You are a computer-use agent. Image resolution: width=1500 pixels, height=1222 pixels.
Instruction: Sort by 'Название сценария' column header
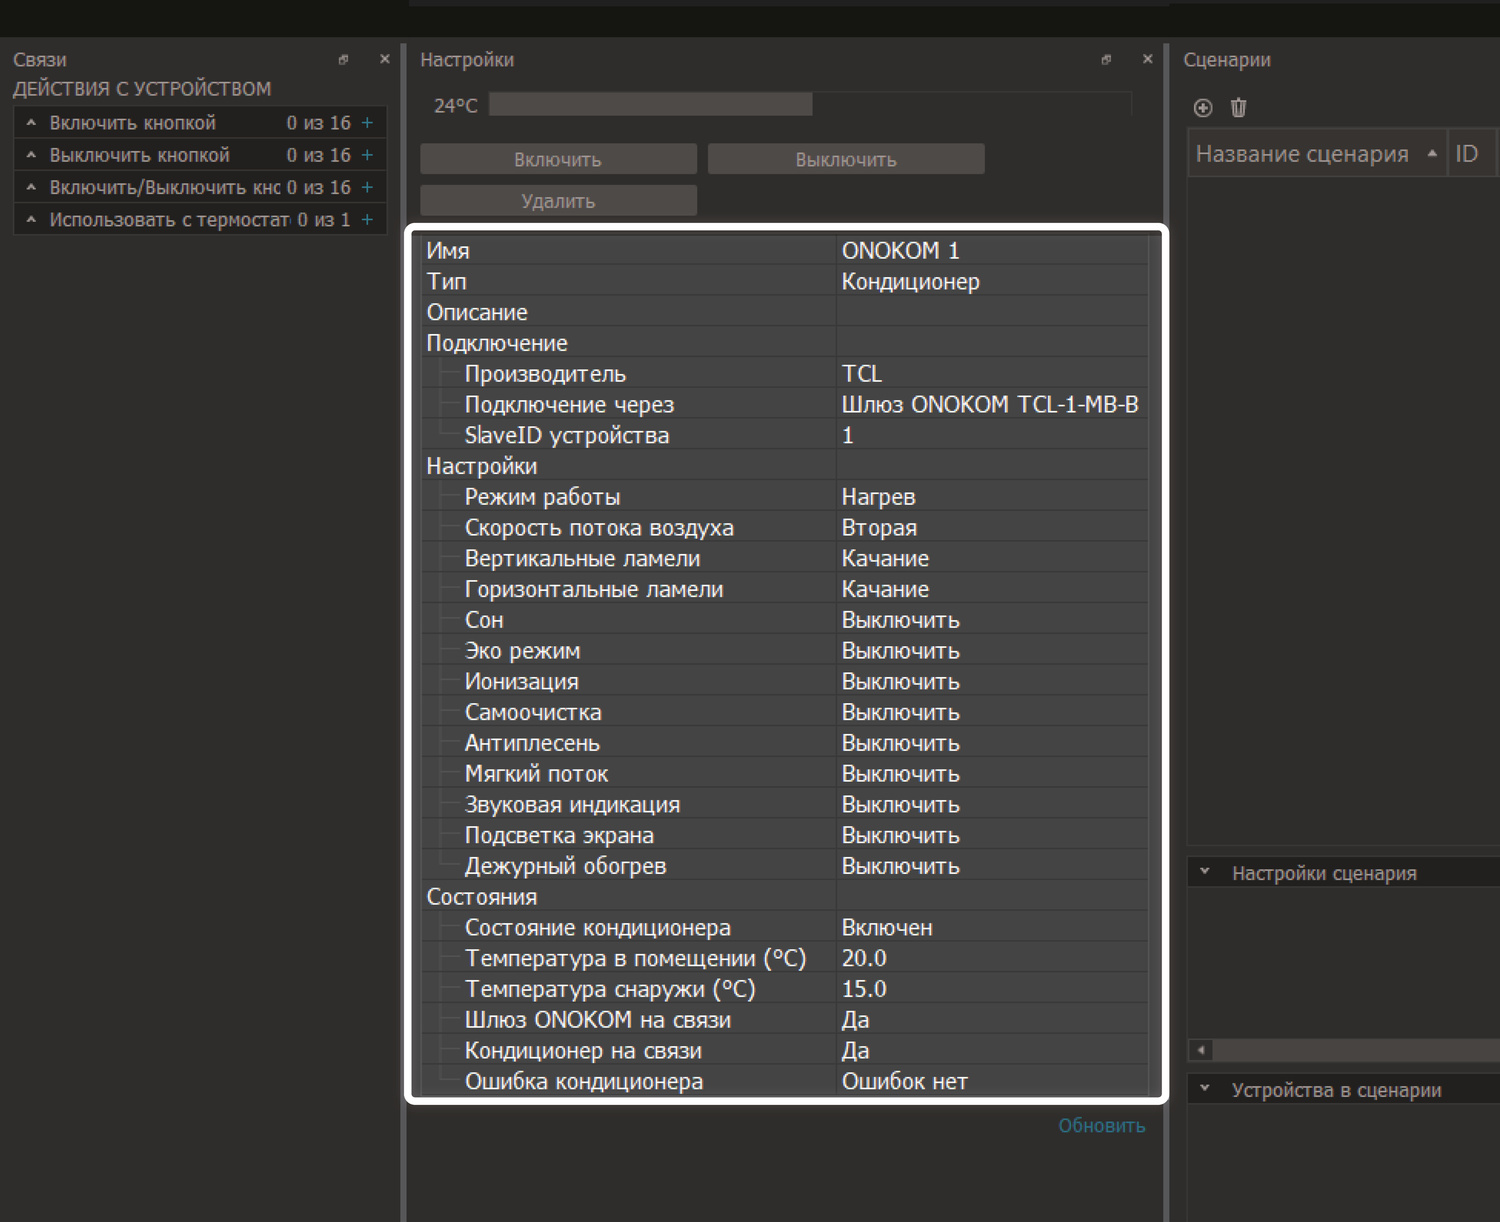click(x=1302, y=154)
